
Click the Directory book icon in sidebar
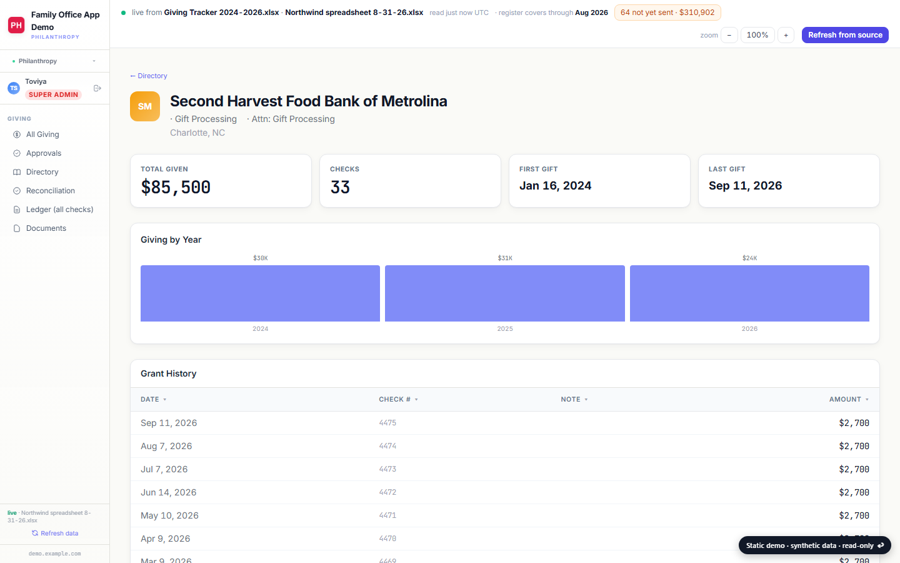click(x=17, y=172)
